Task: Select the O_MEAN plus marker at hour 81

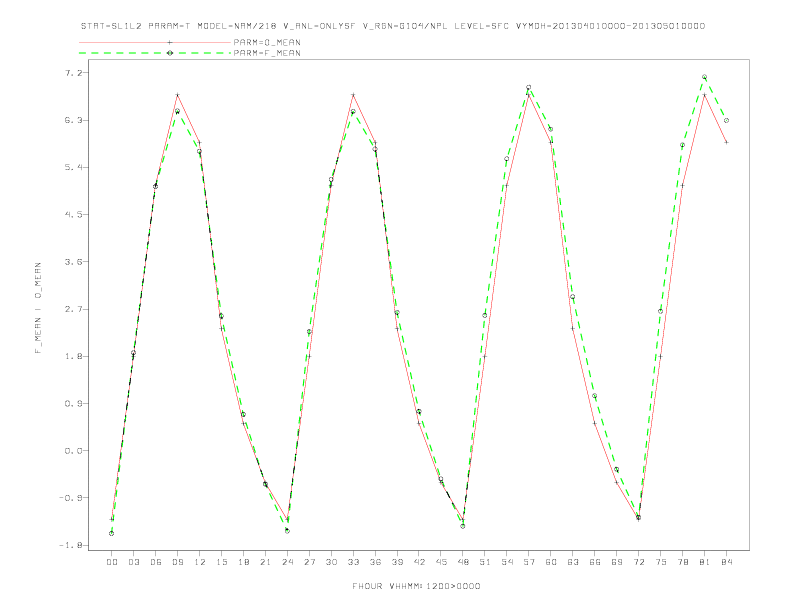Action: click(x=704, y=95)
